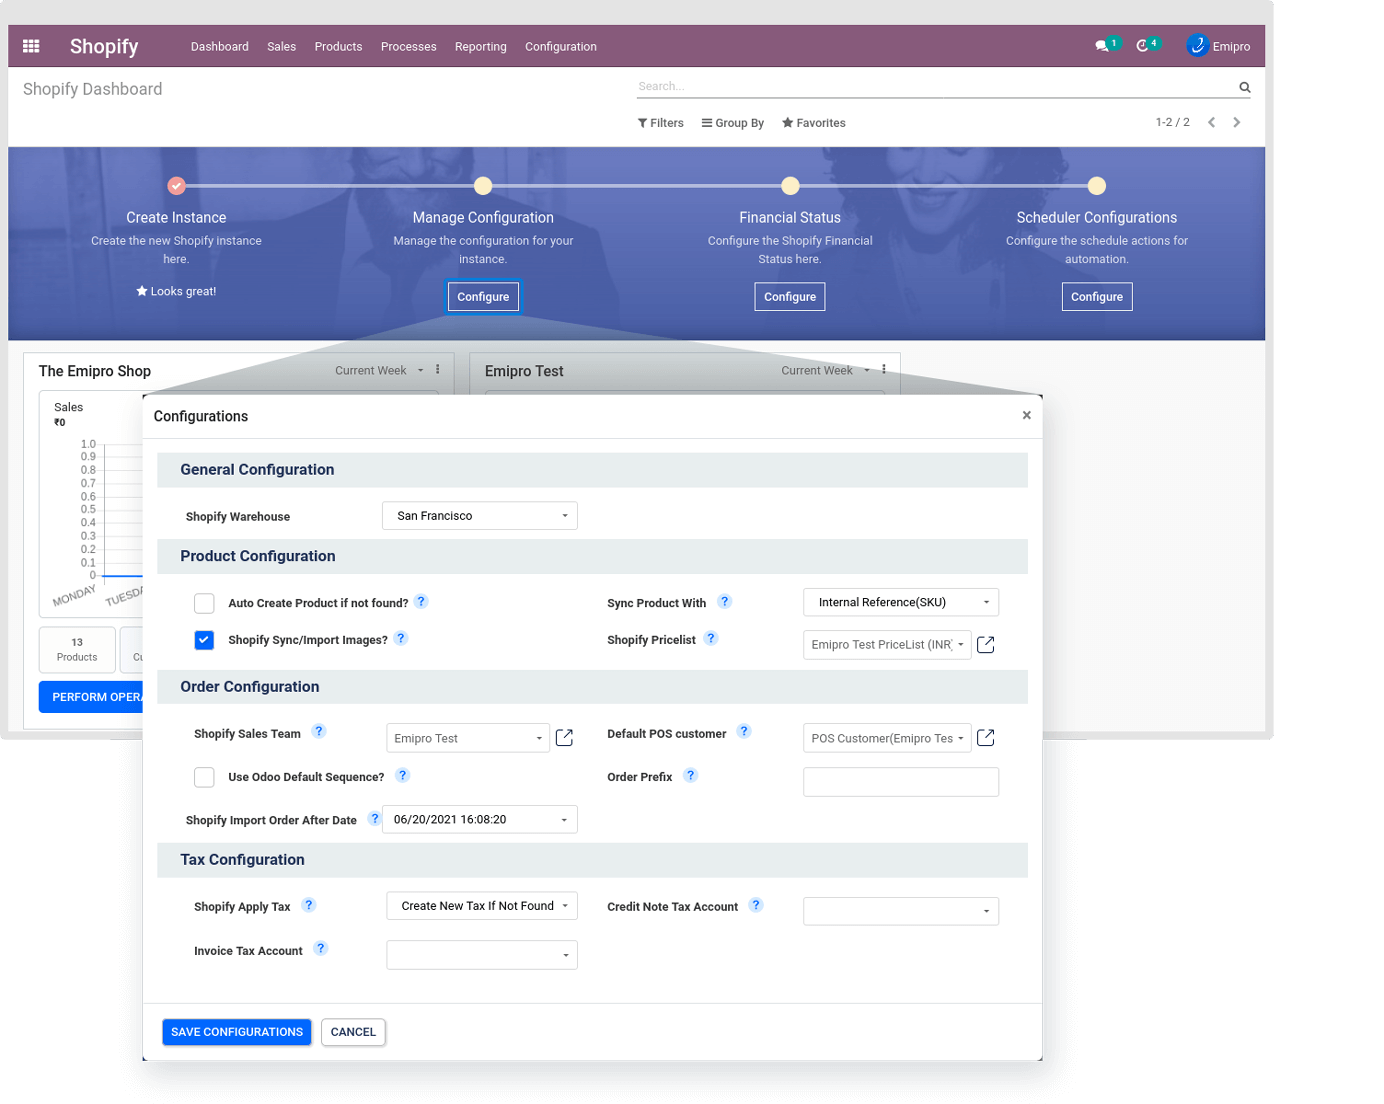
Task: Enable Auto Create Product if not found
Action: click(204, 603)
